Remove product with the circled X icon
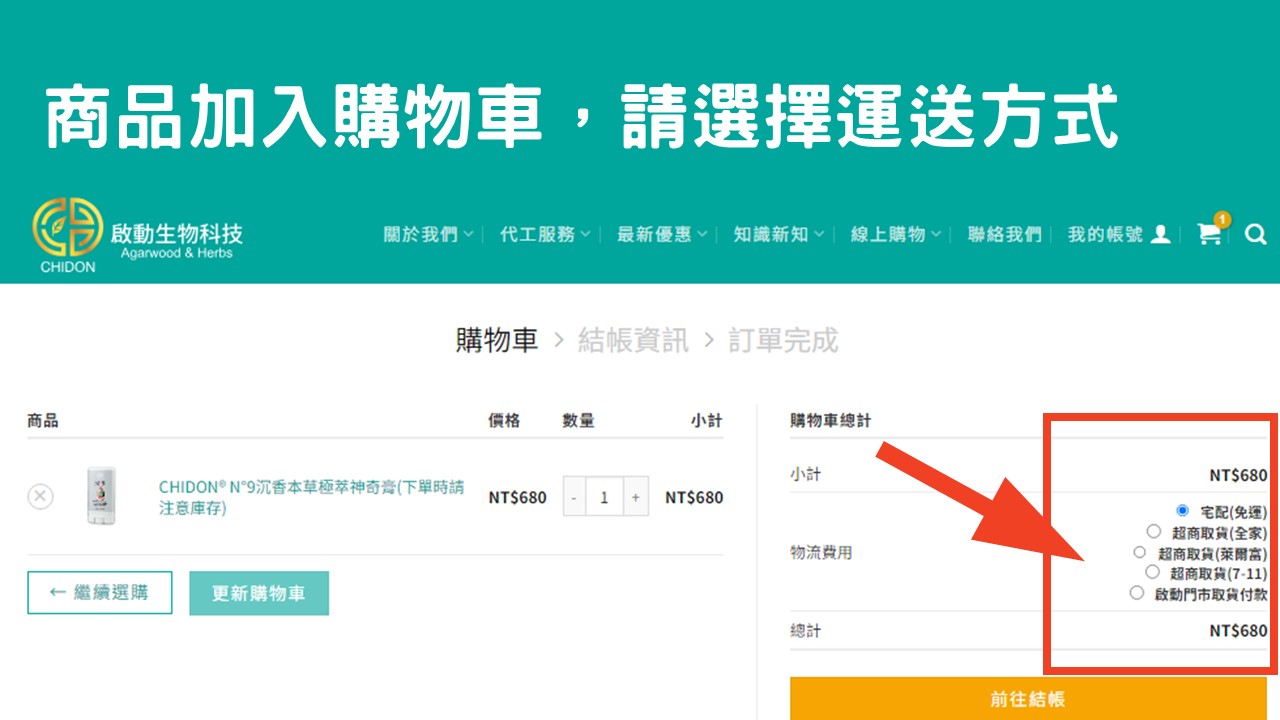Viewport: 1280px width, 720px height. [40, 496]
